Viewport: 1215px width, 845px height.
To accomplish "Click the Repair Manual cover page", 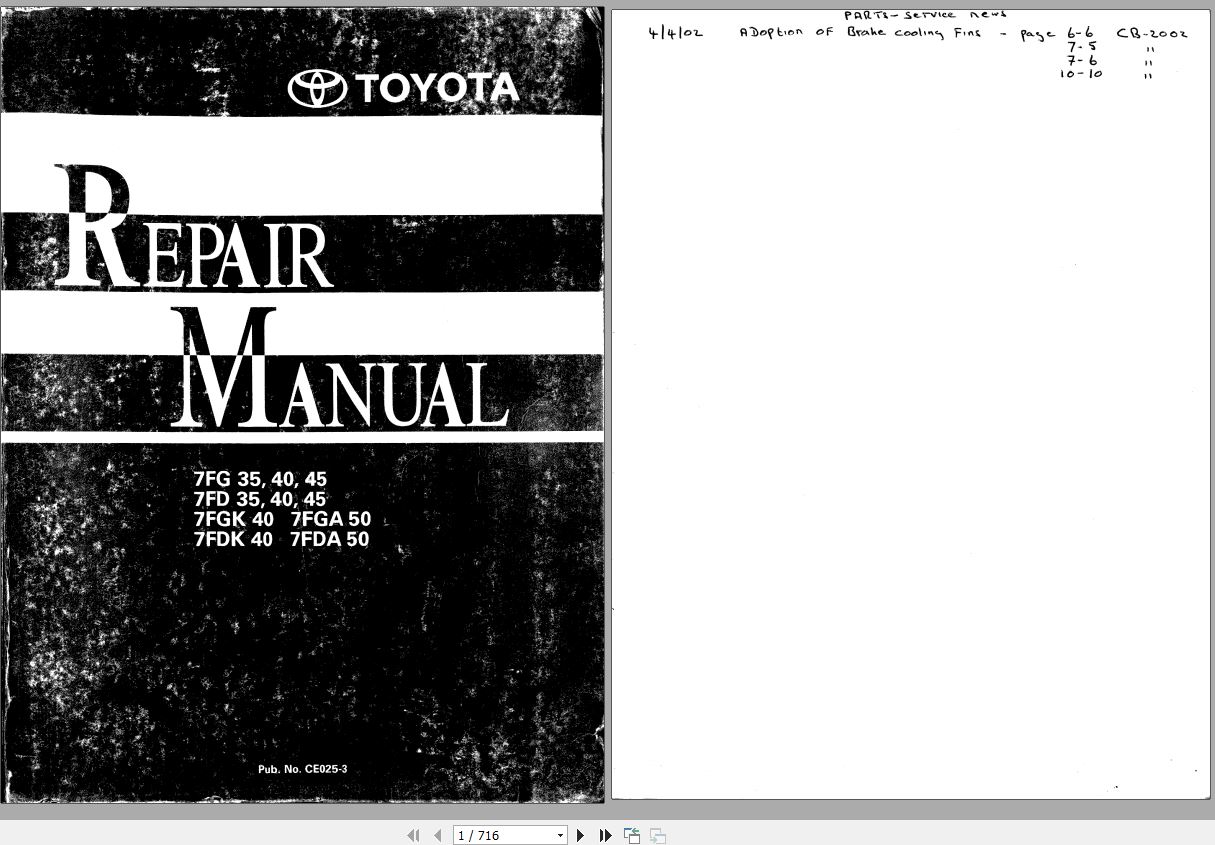I will click(302, 404).
